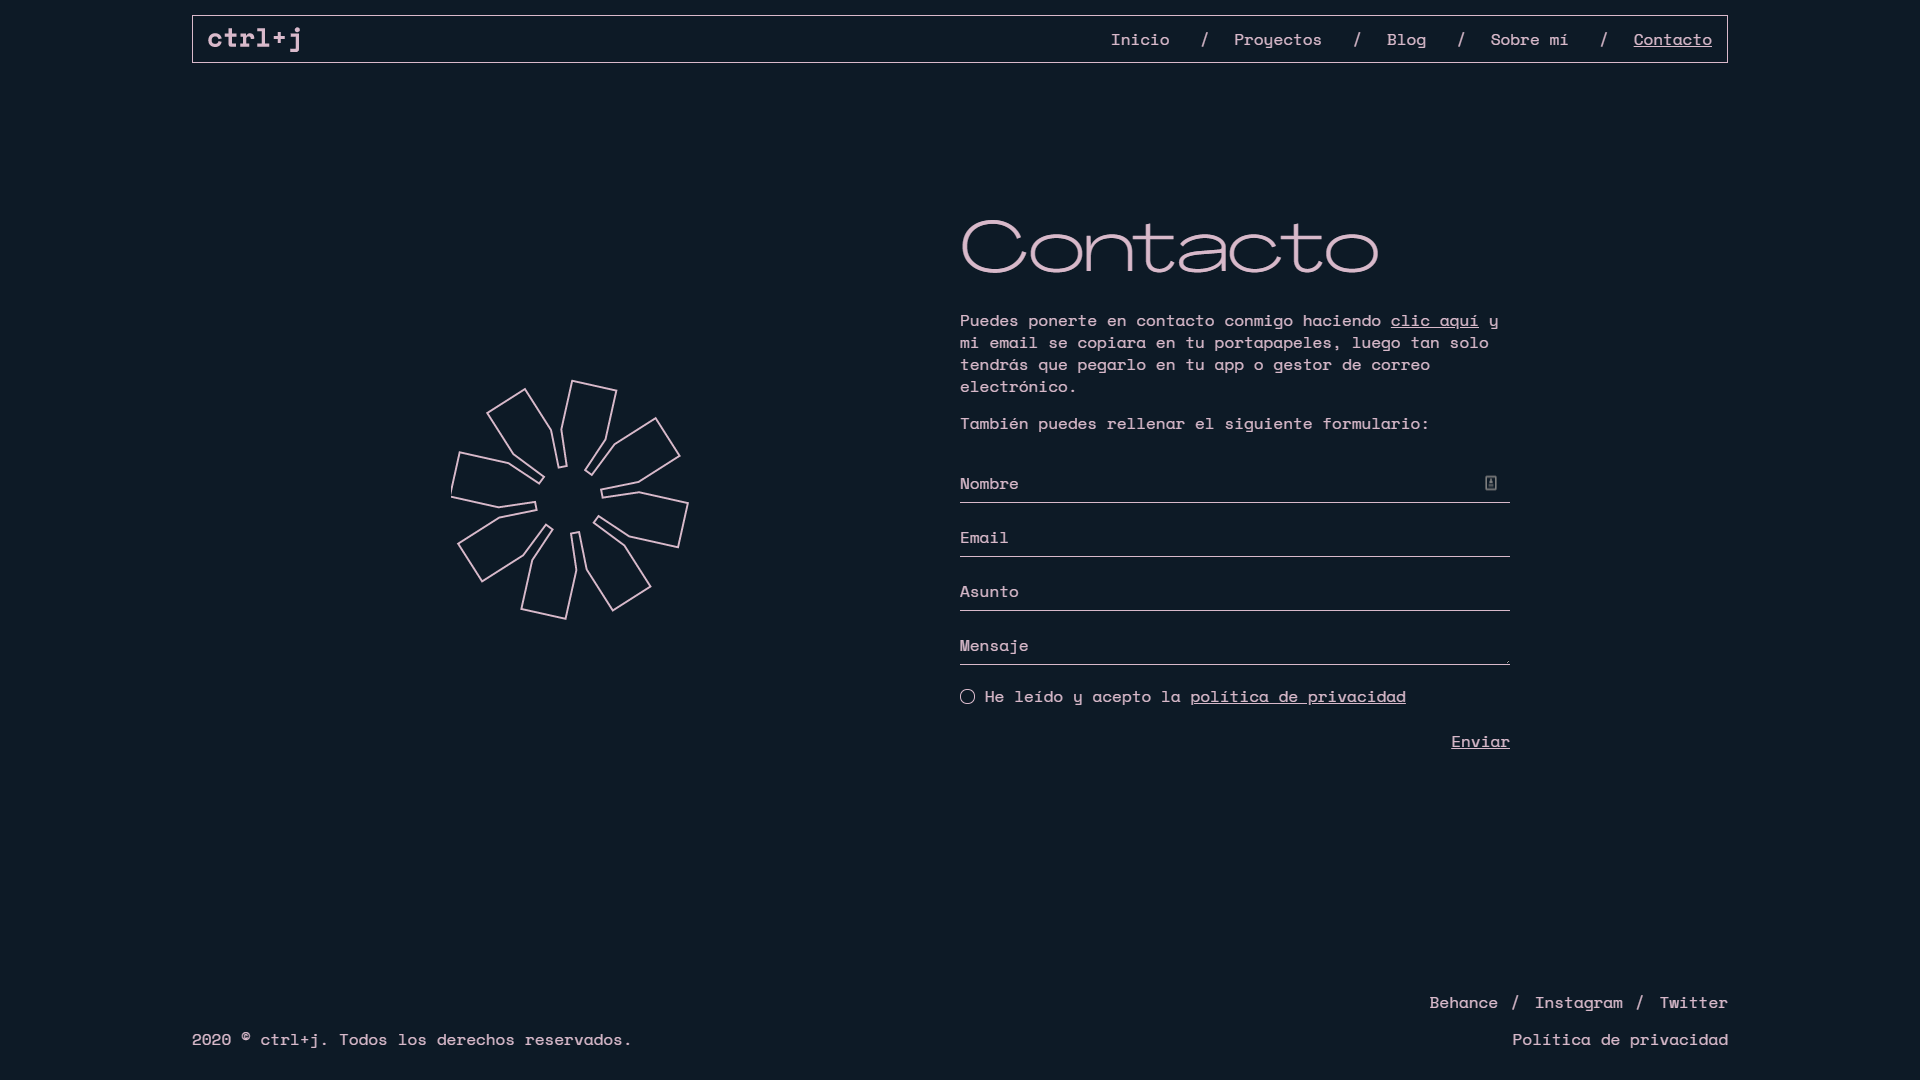Open the Behance footer link

(x=1463, y=1002)
